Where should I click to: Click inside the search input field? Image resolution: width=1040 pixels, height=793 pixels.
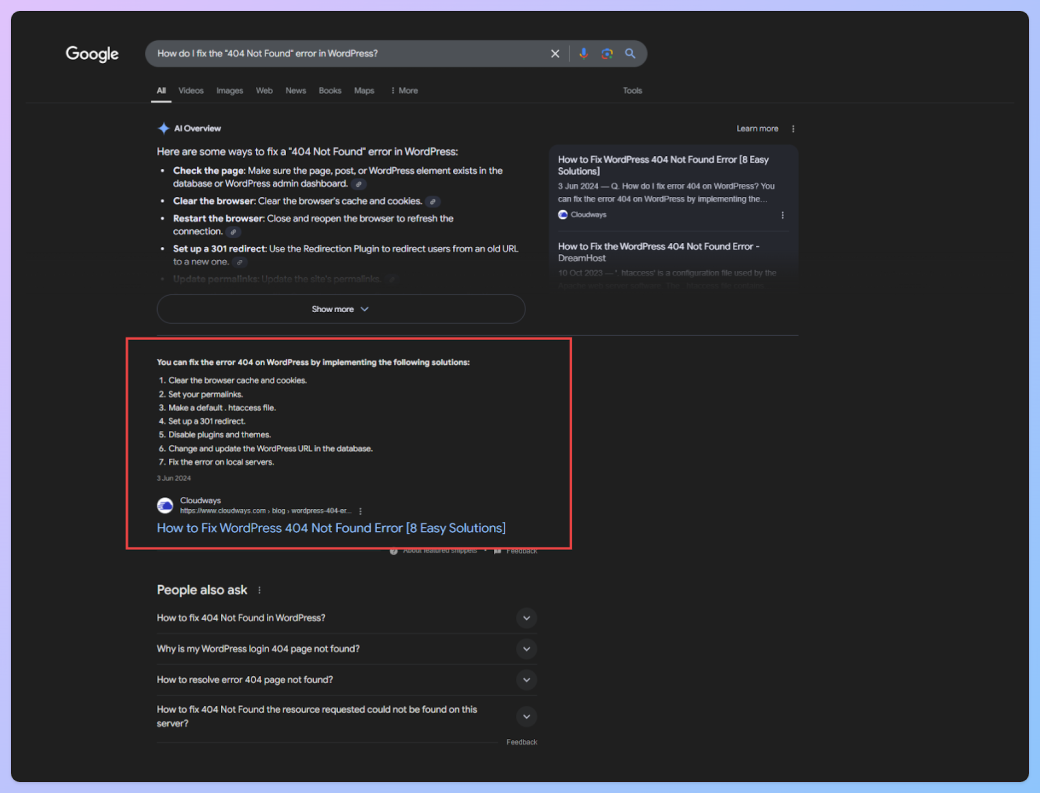point(330,53)
